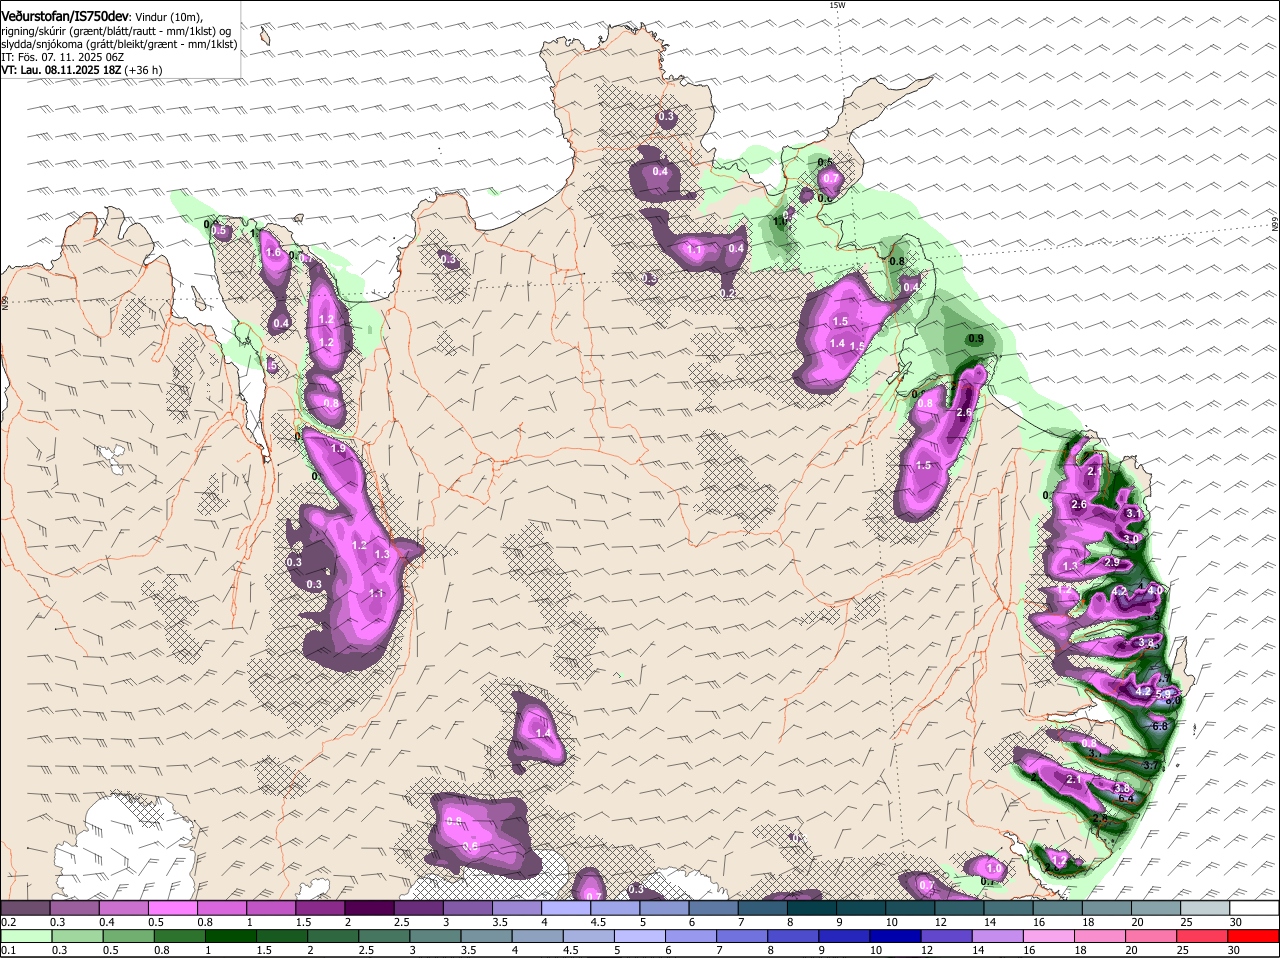The width and height of the screenshot is (1280, 958).
Task: Click the white swatch above 30 in upper legend
Action: [1255, 907]
